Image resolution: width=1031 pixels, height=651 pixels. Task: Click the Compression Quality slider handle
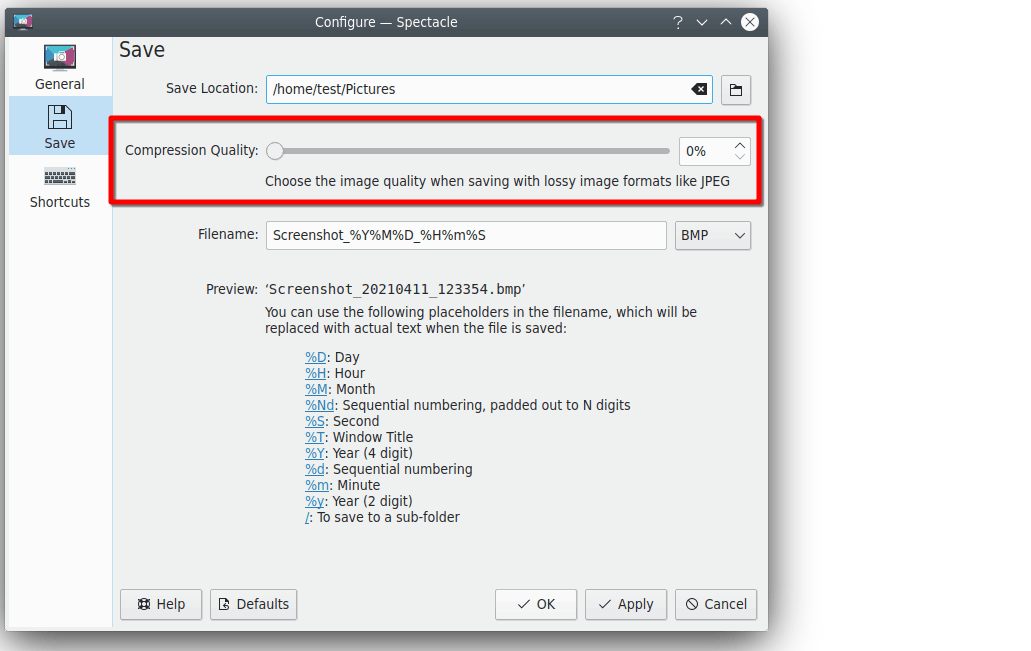pyautogui.click(x=275, y=151)
